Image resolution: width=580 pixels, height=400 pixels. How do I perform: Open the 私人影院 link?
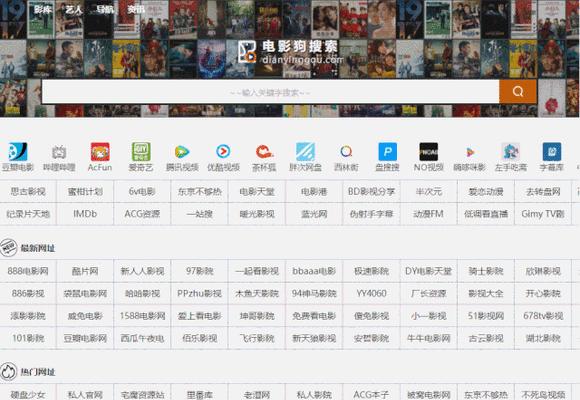point(314,394)
